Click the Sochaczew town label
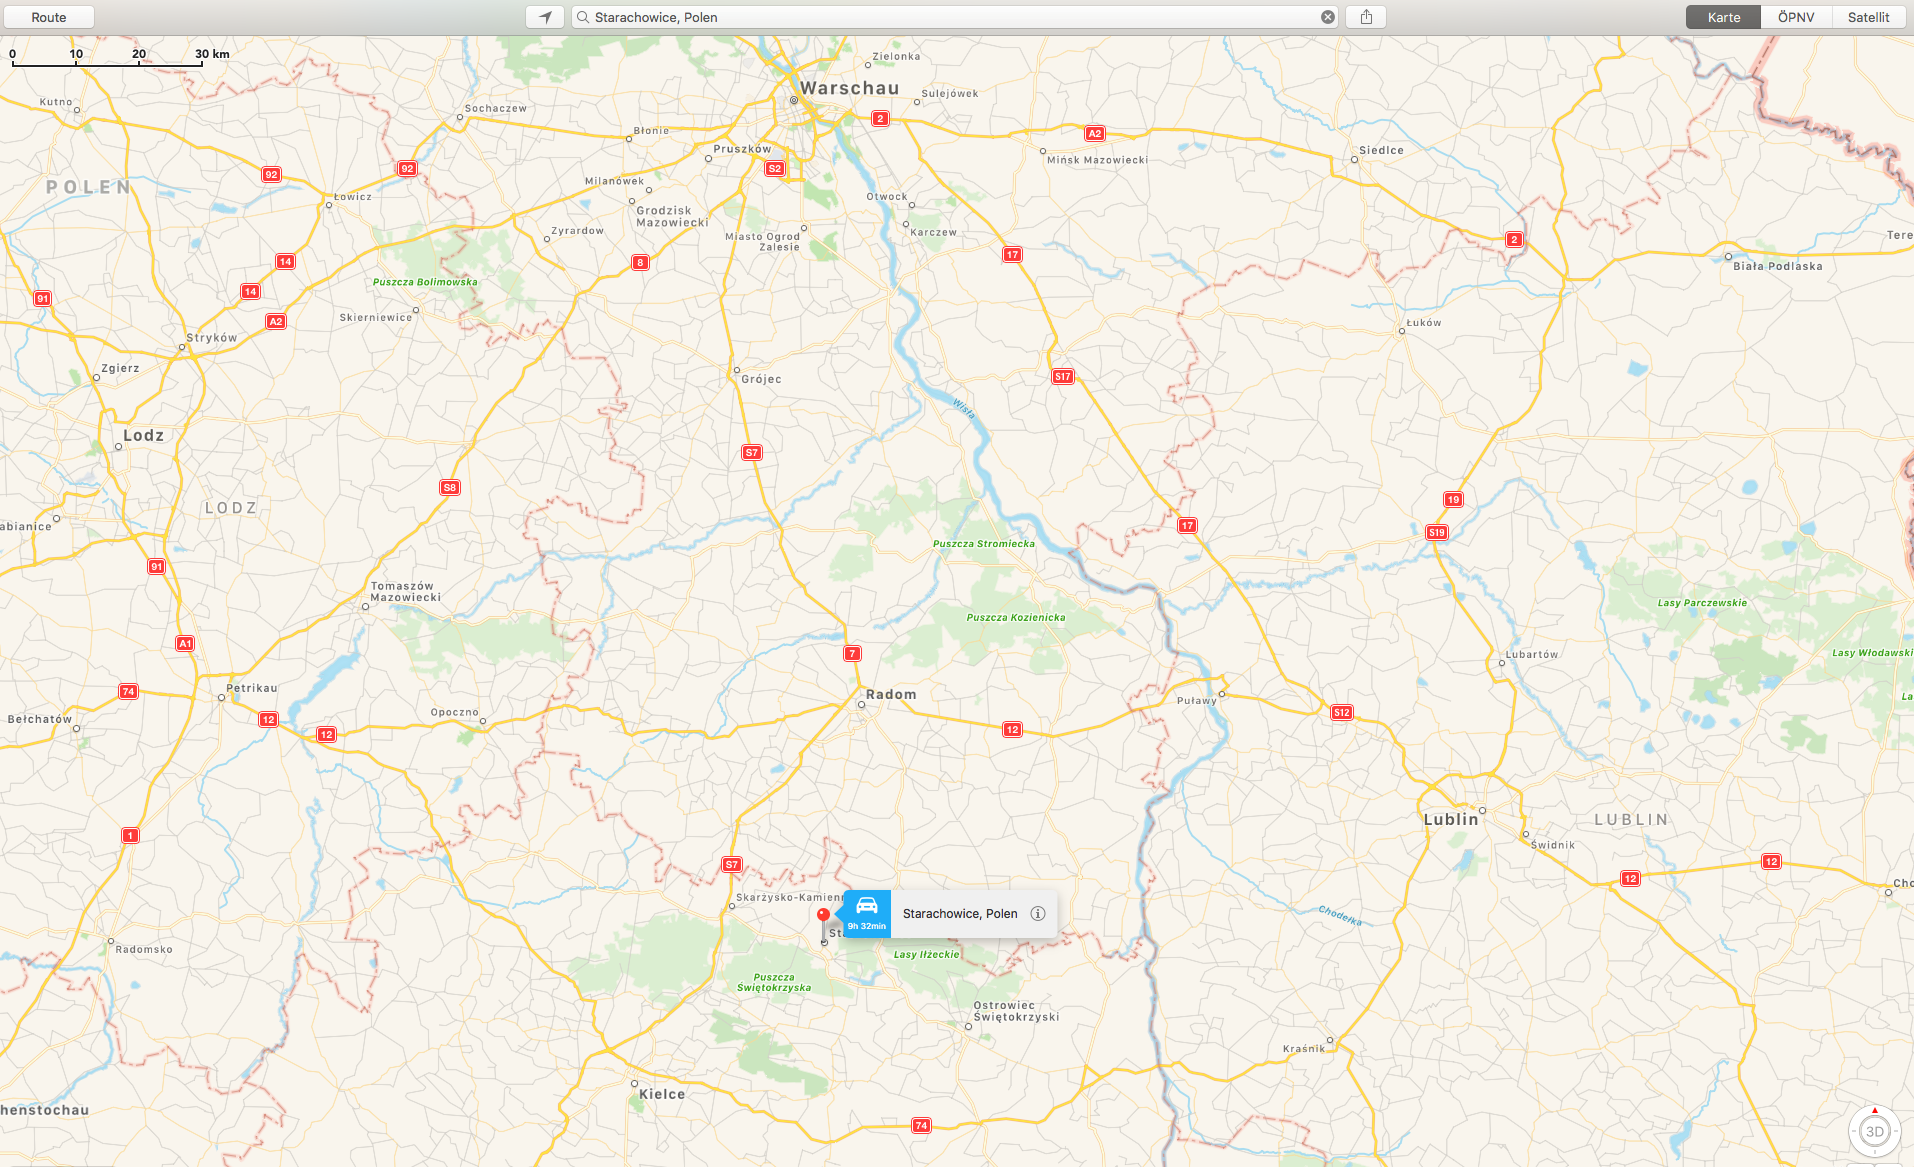This screenshot has height=1167, width=1914. 495,108
